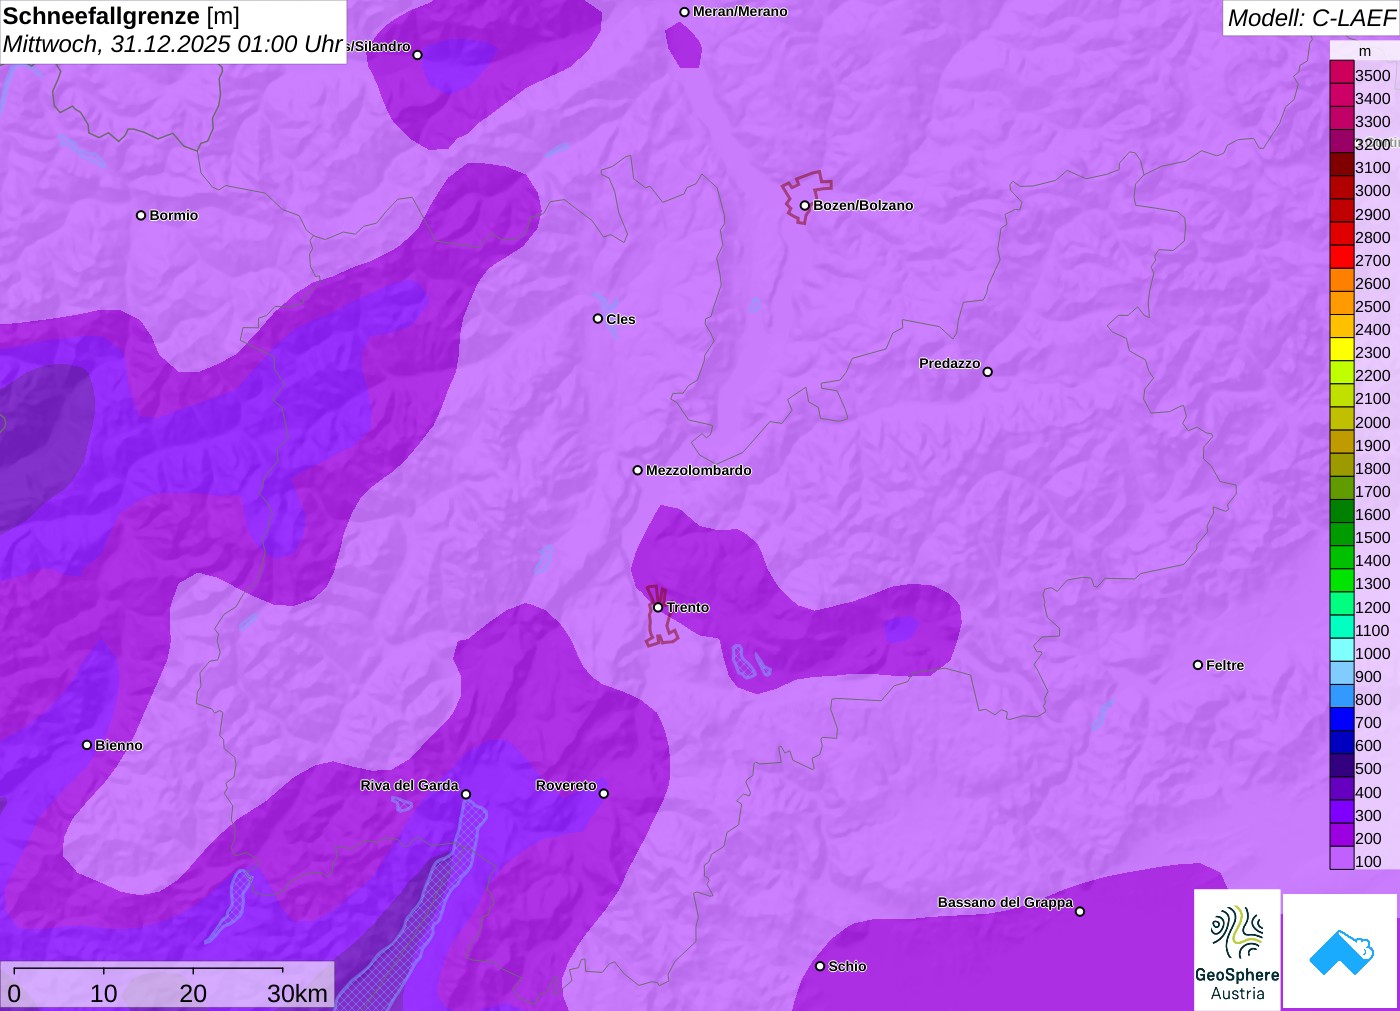
Task: Click the 2000 legend value
Action: tap(1372, 422)
